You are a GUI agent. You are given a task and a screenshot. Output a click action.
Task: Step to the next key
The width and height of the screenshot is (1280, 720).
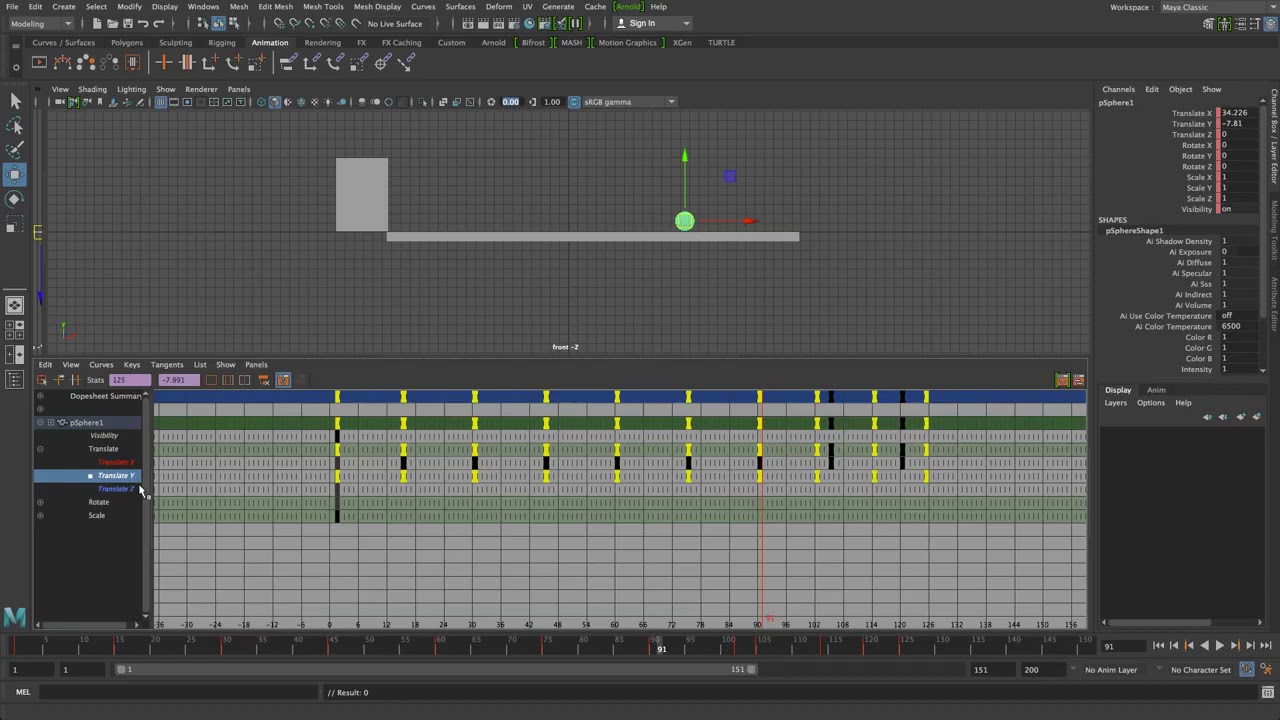[x=1234, y=646]
